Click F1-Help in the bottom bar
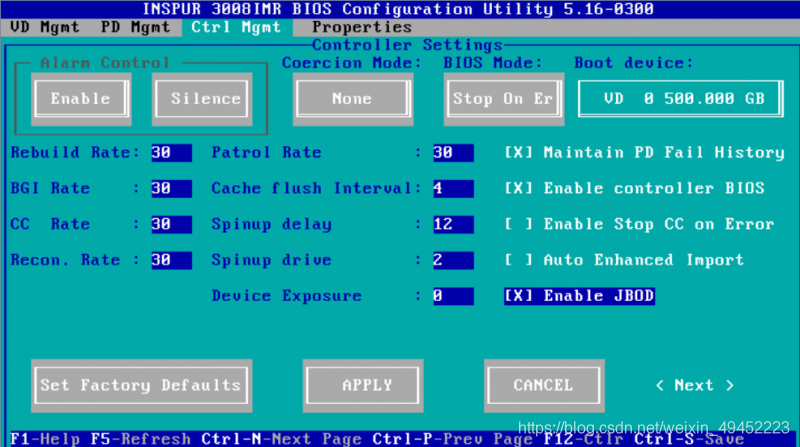Screen dimensions: 800x447 click(x=45, y=439)
